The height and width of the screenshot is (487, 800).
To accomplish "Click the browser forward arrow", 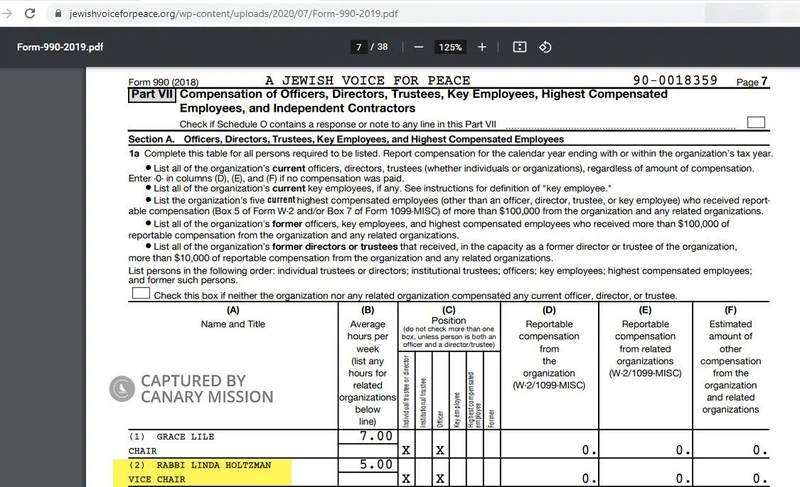I will point(7,13).
